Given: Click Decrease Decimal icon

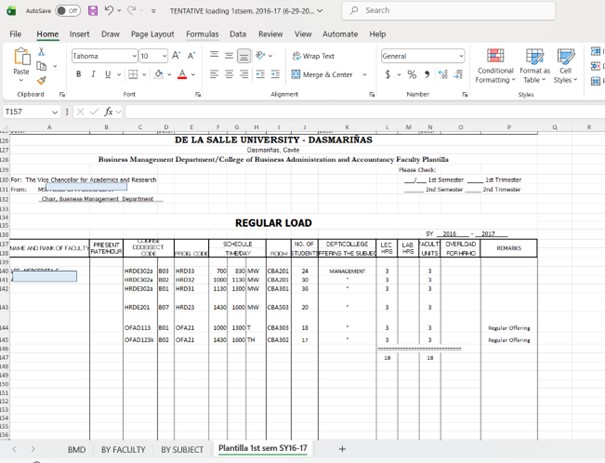Looking at the screenshot, I should point(458,74).
